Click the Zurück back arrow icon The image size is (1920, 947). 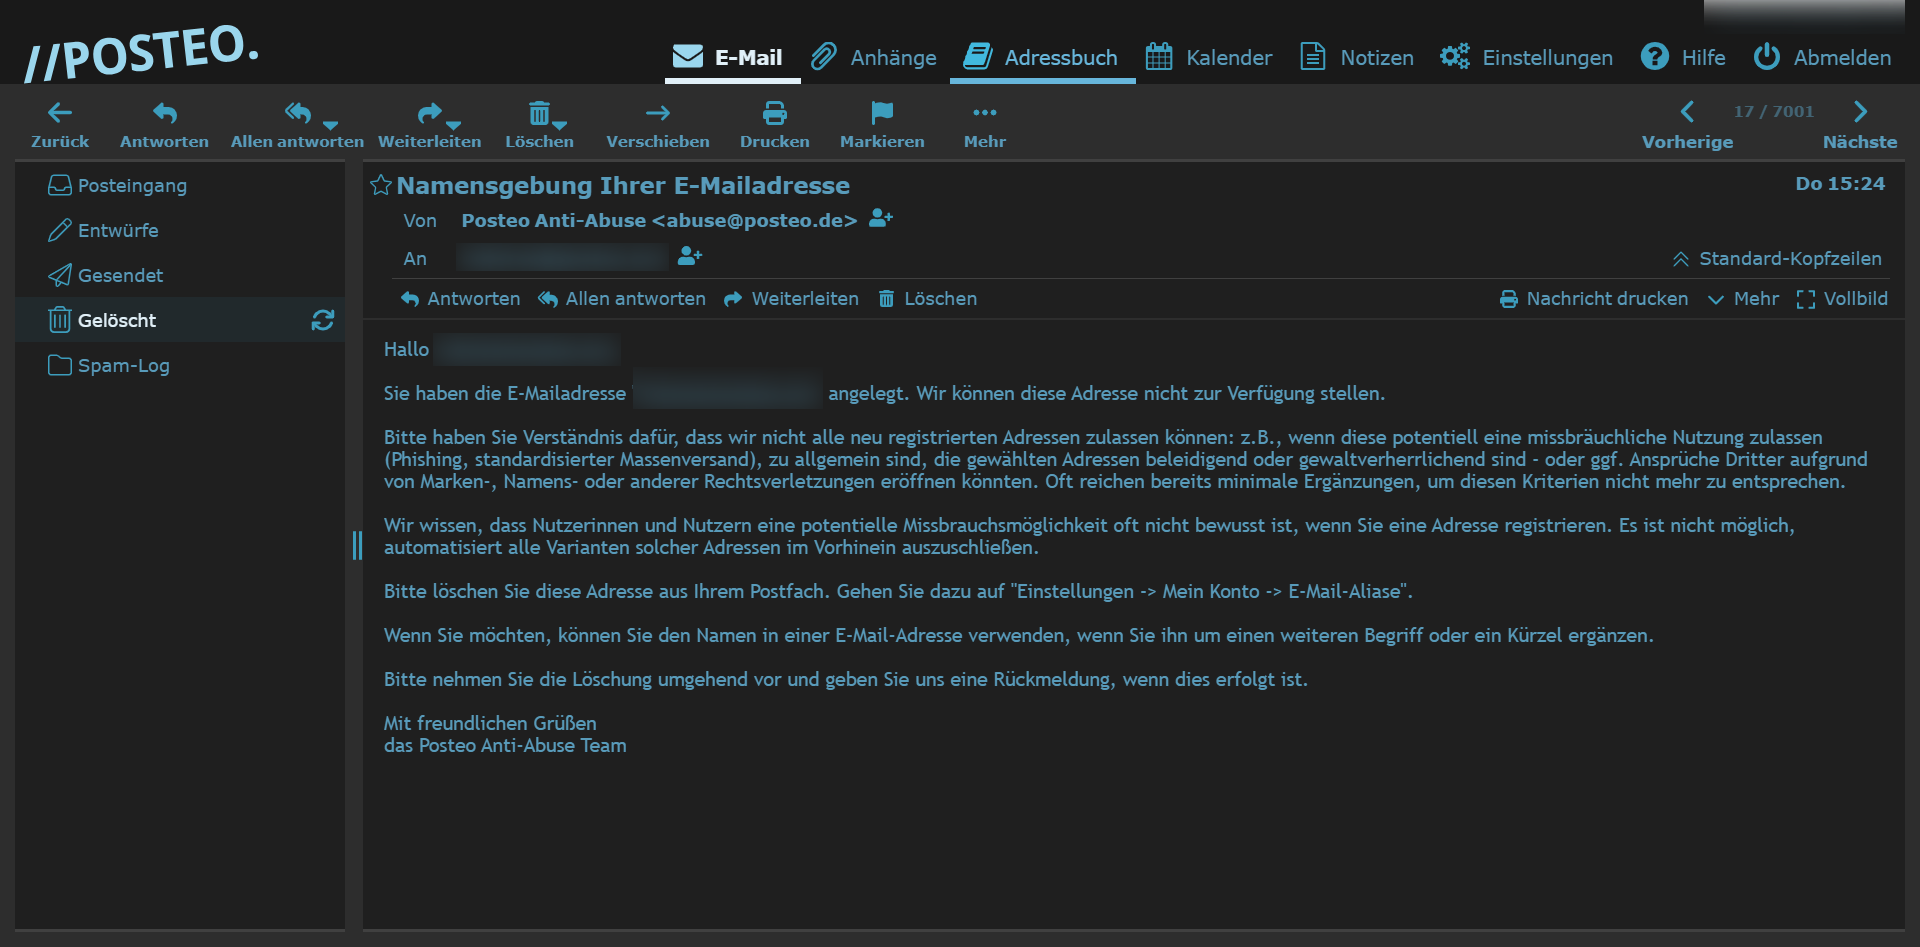[x=60, y=113]
